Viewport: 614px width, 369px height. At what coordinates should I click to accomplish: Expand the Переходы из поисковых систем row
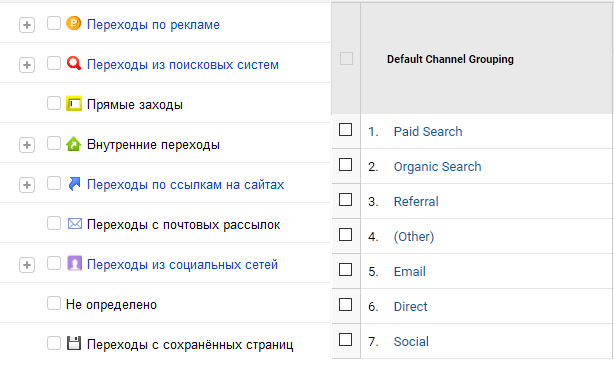(x=27, y=65)
